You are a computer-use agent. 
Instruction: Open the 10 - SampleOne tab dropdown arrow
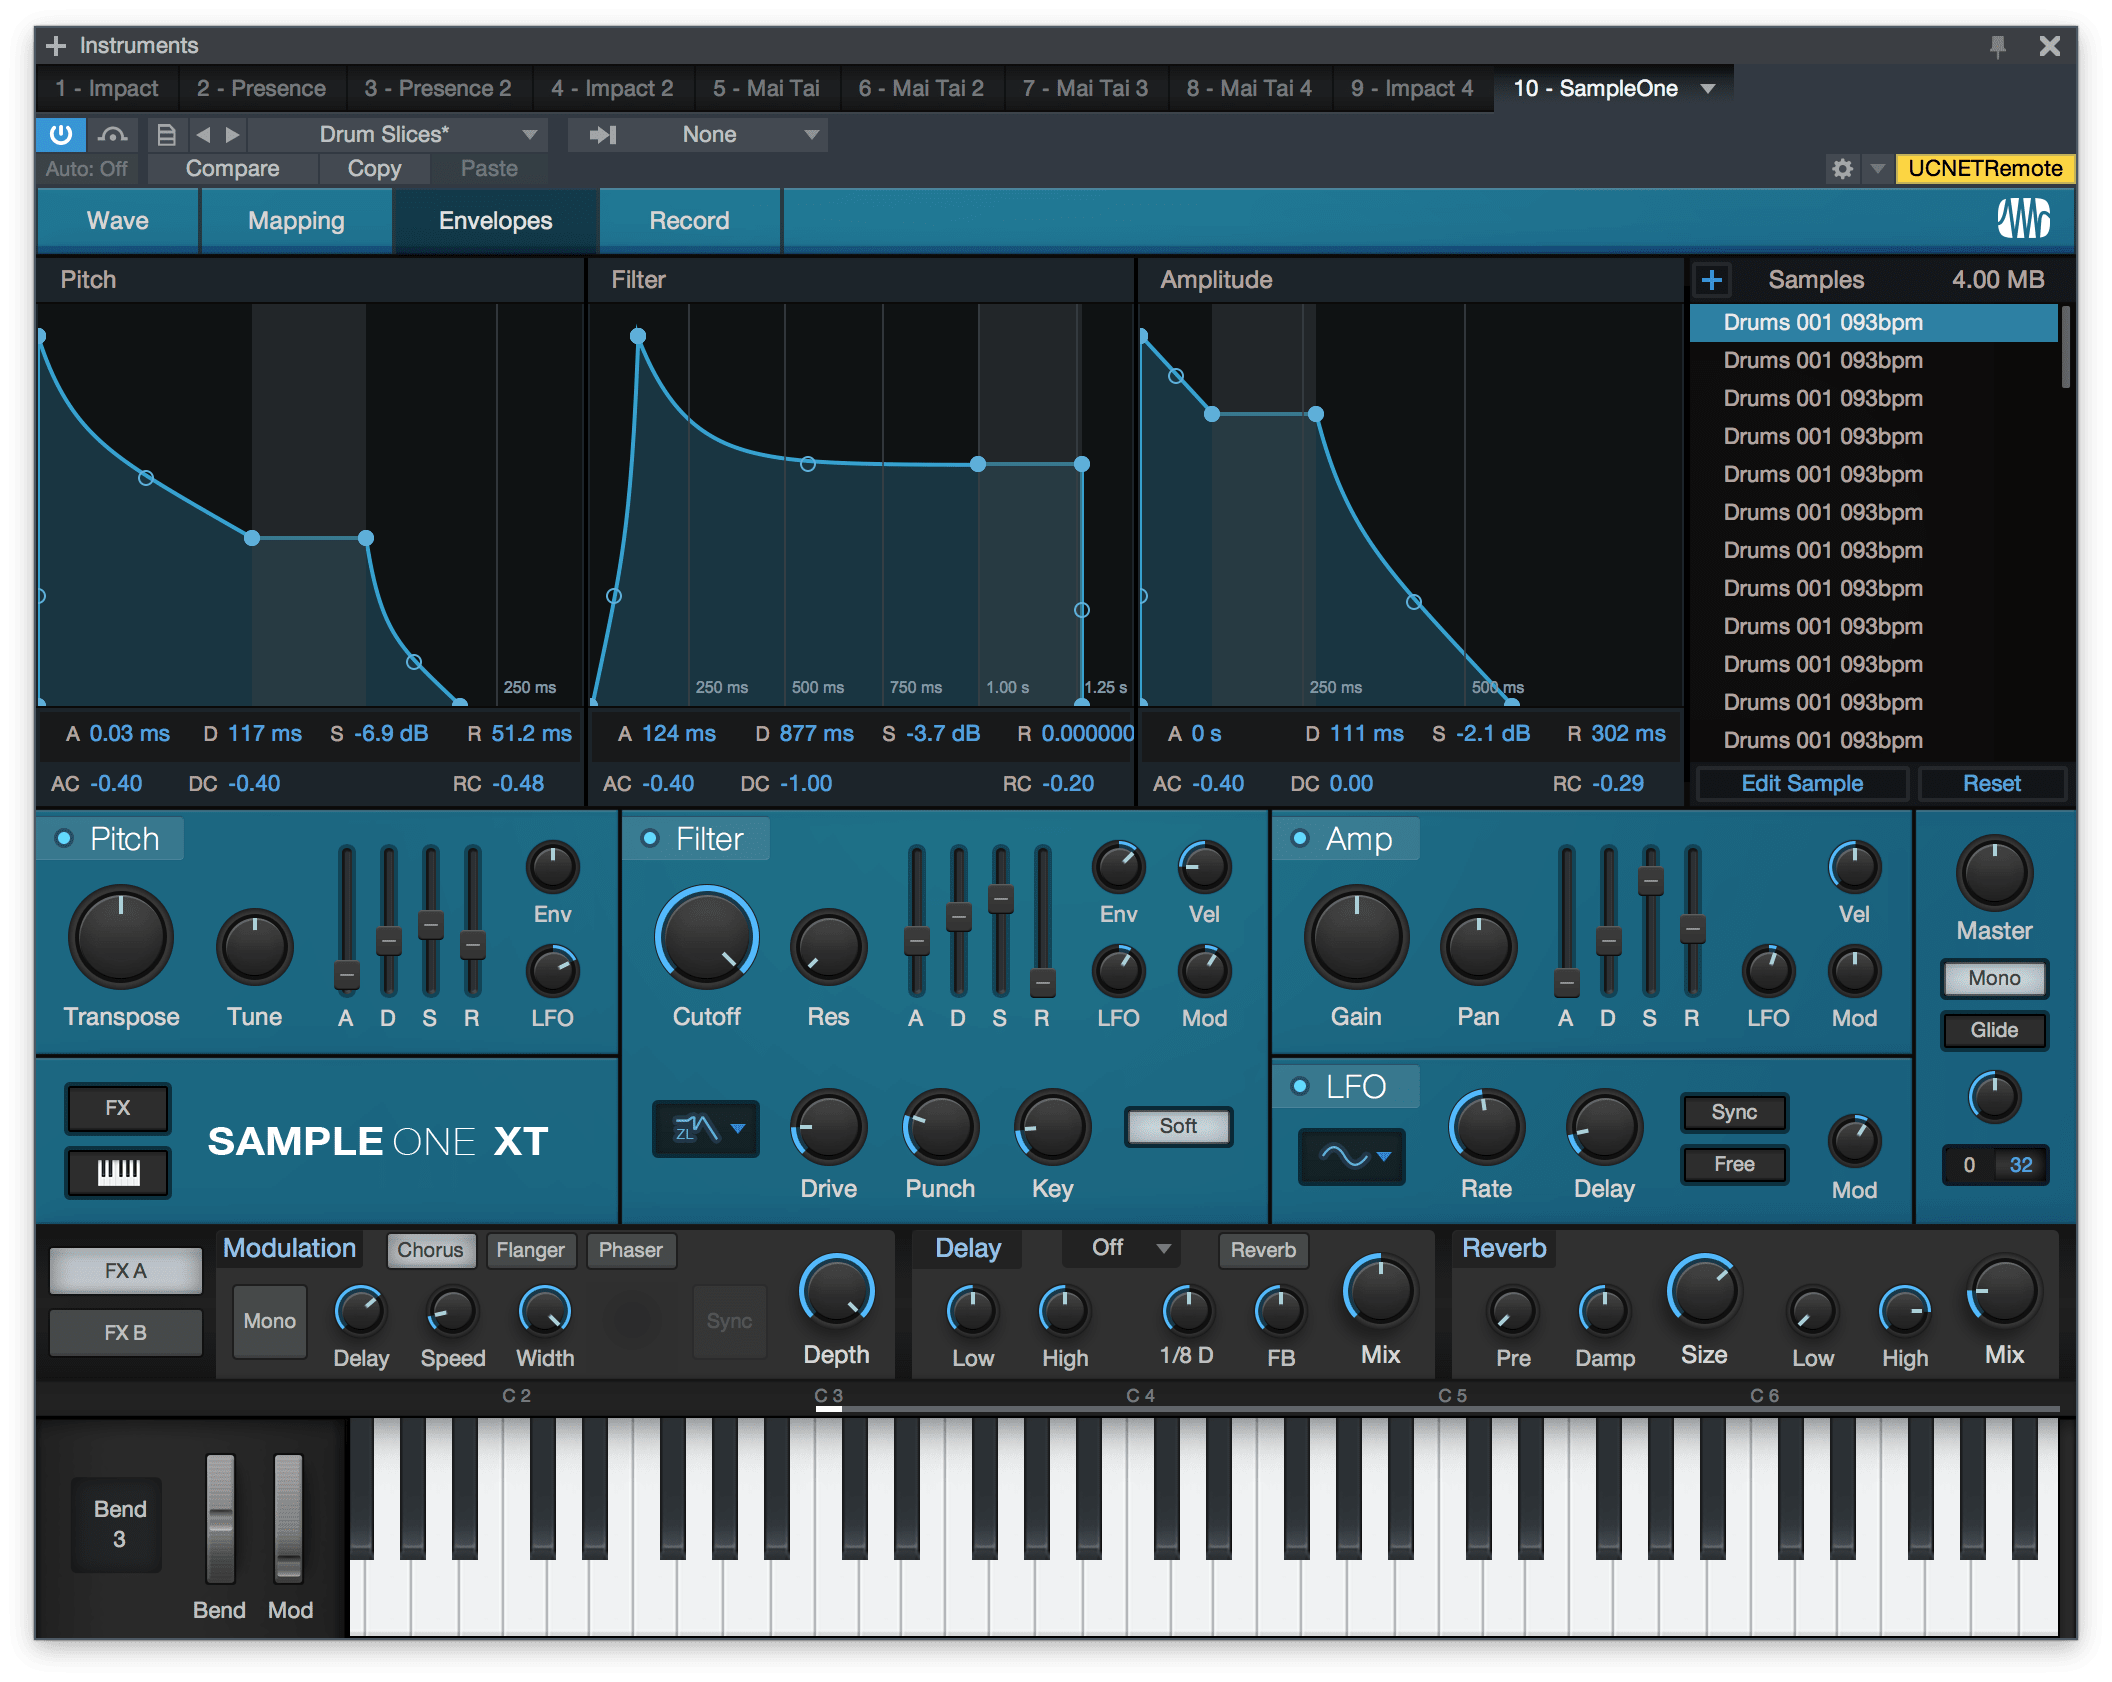point(1709,89)
